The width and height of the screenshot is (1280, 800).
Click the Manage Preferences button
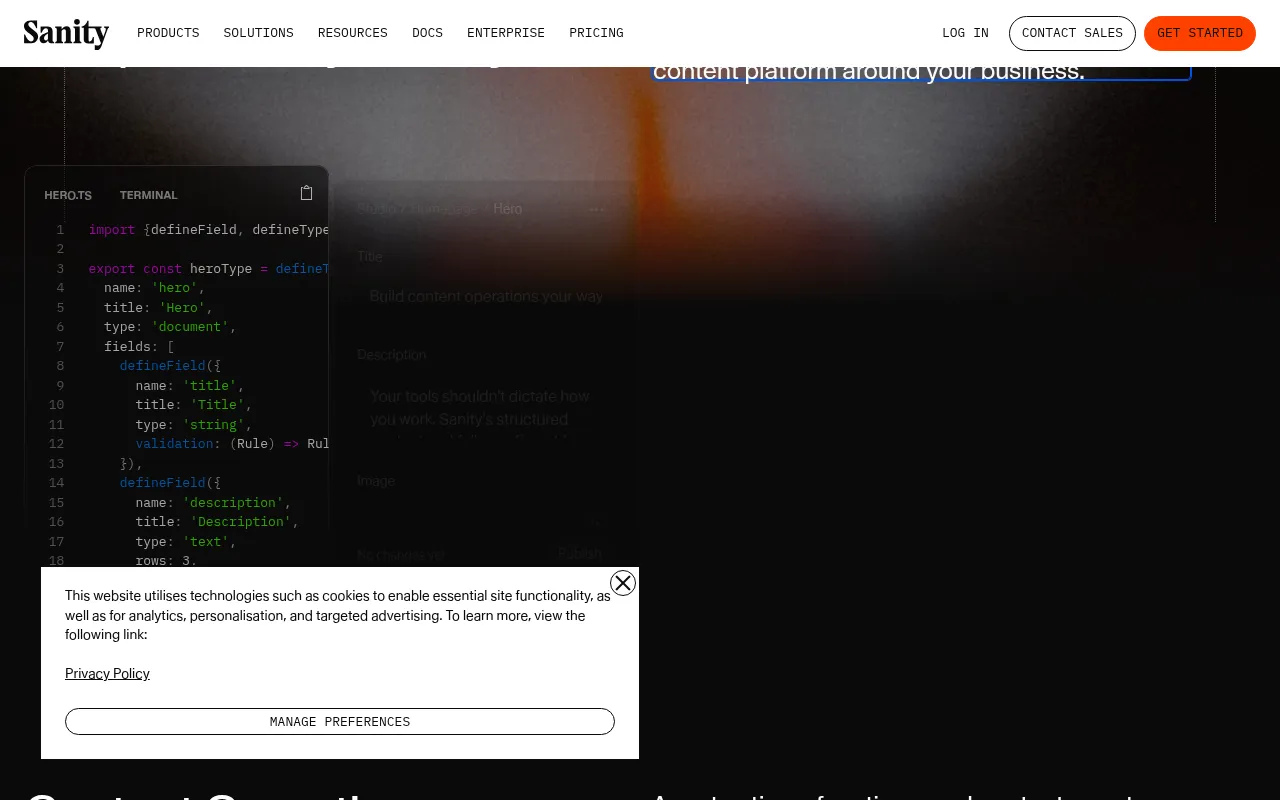click(x=340, y=722)
